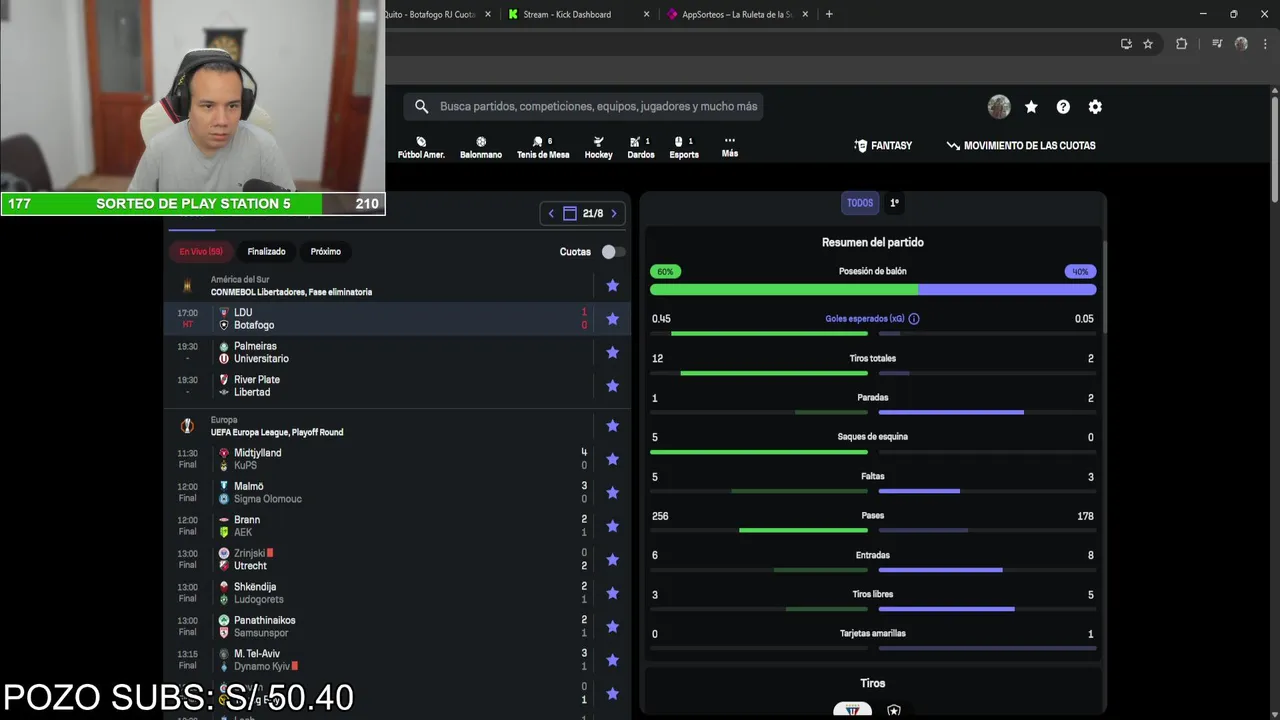
Task: Toggle favorite star for Brann vs AEK
Action: 613,526
